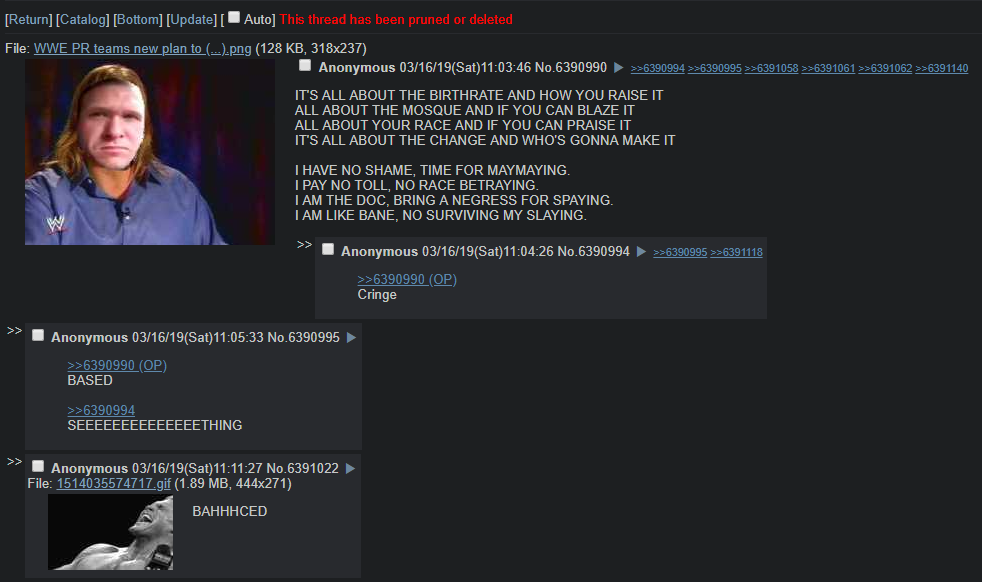
Task: Click the Update thread link
Action: [x=191, y=19]
